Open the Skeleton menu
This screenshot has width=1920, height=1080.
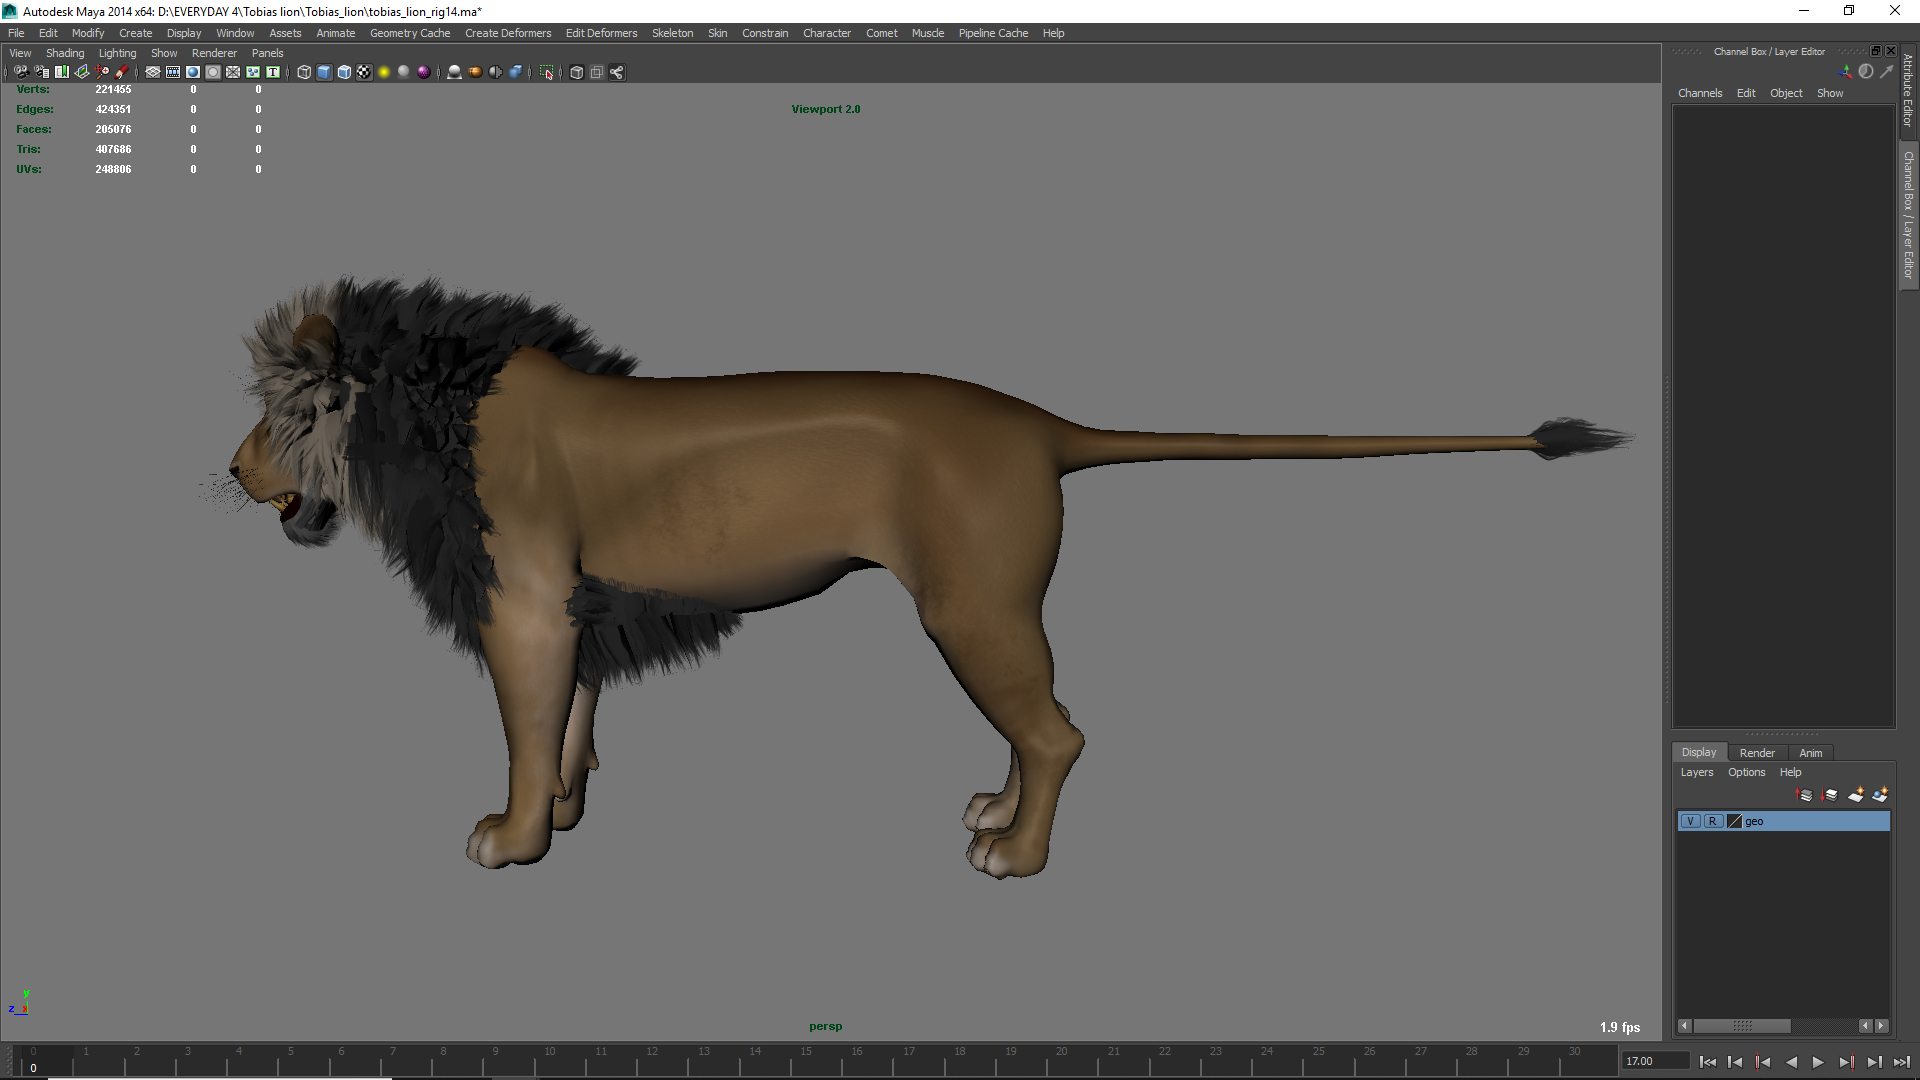coord(672,33)
